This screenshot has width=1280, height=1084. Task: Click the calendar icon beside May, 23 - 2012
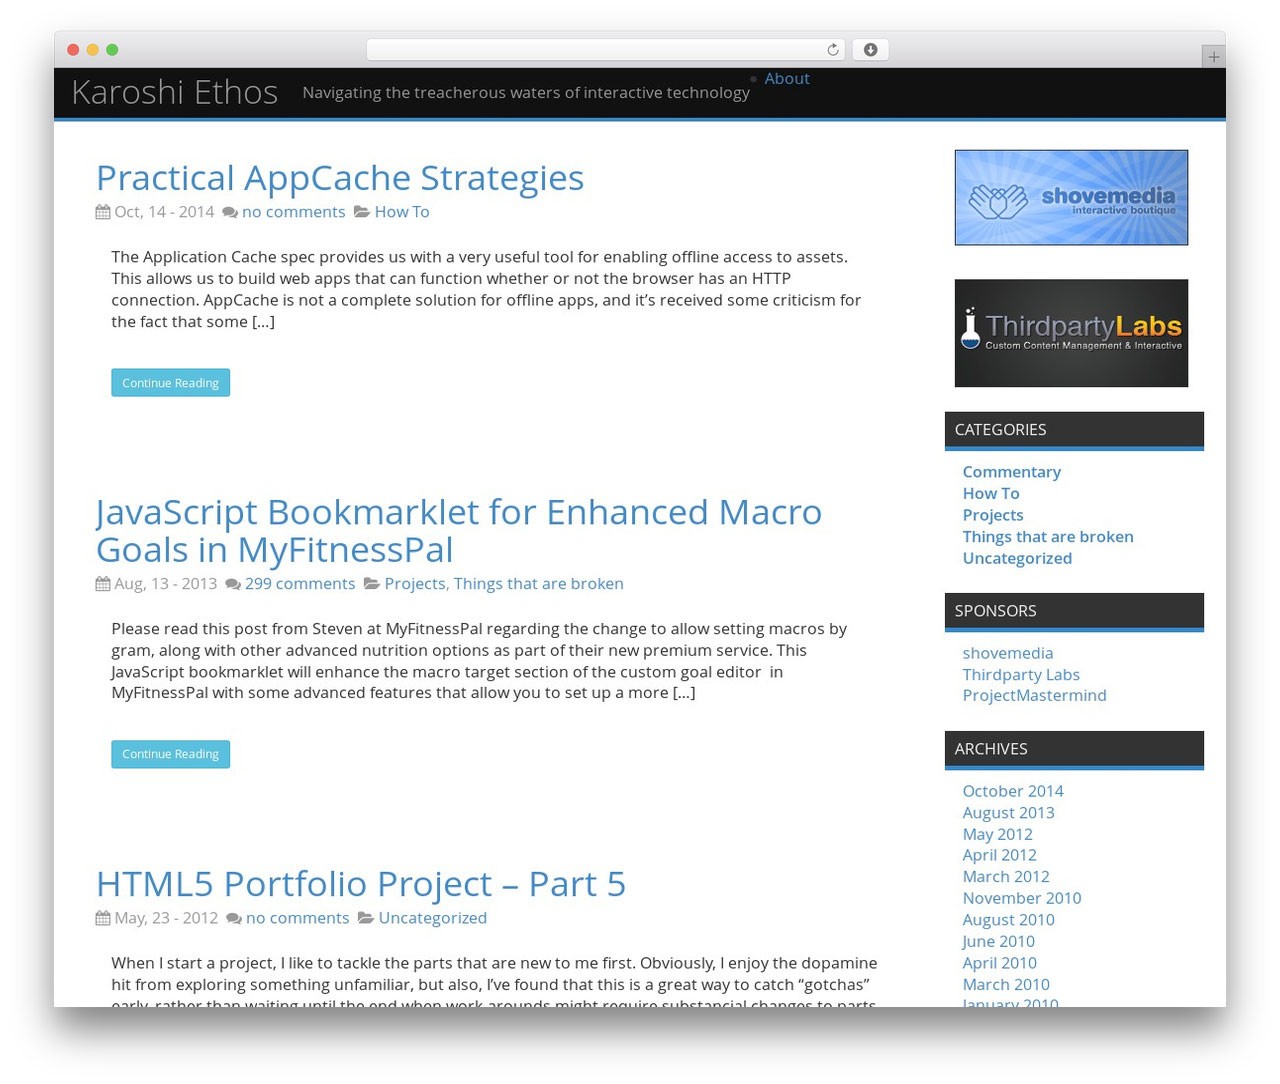[102, 917]
